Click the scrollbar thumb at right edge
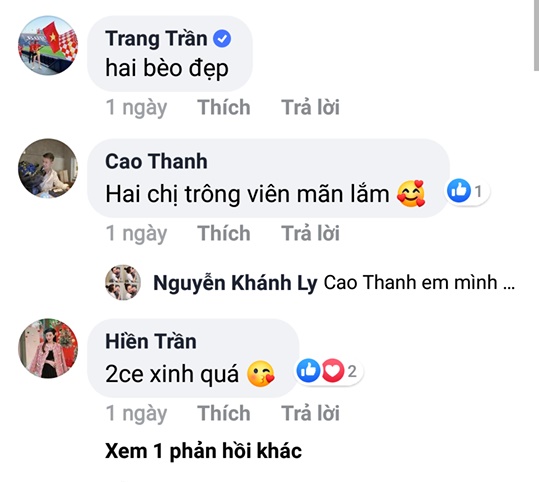539x482 pixels. click(536, 35)
